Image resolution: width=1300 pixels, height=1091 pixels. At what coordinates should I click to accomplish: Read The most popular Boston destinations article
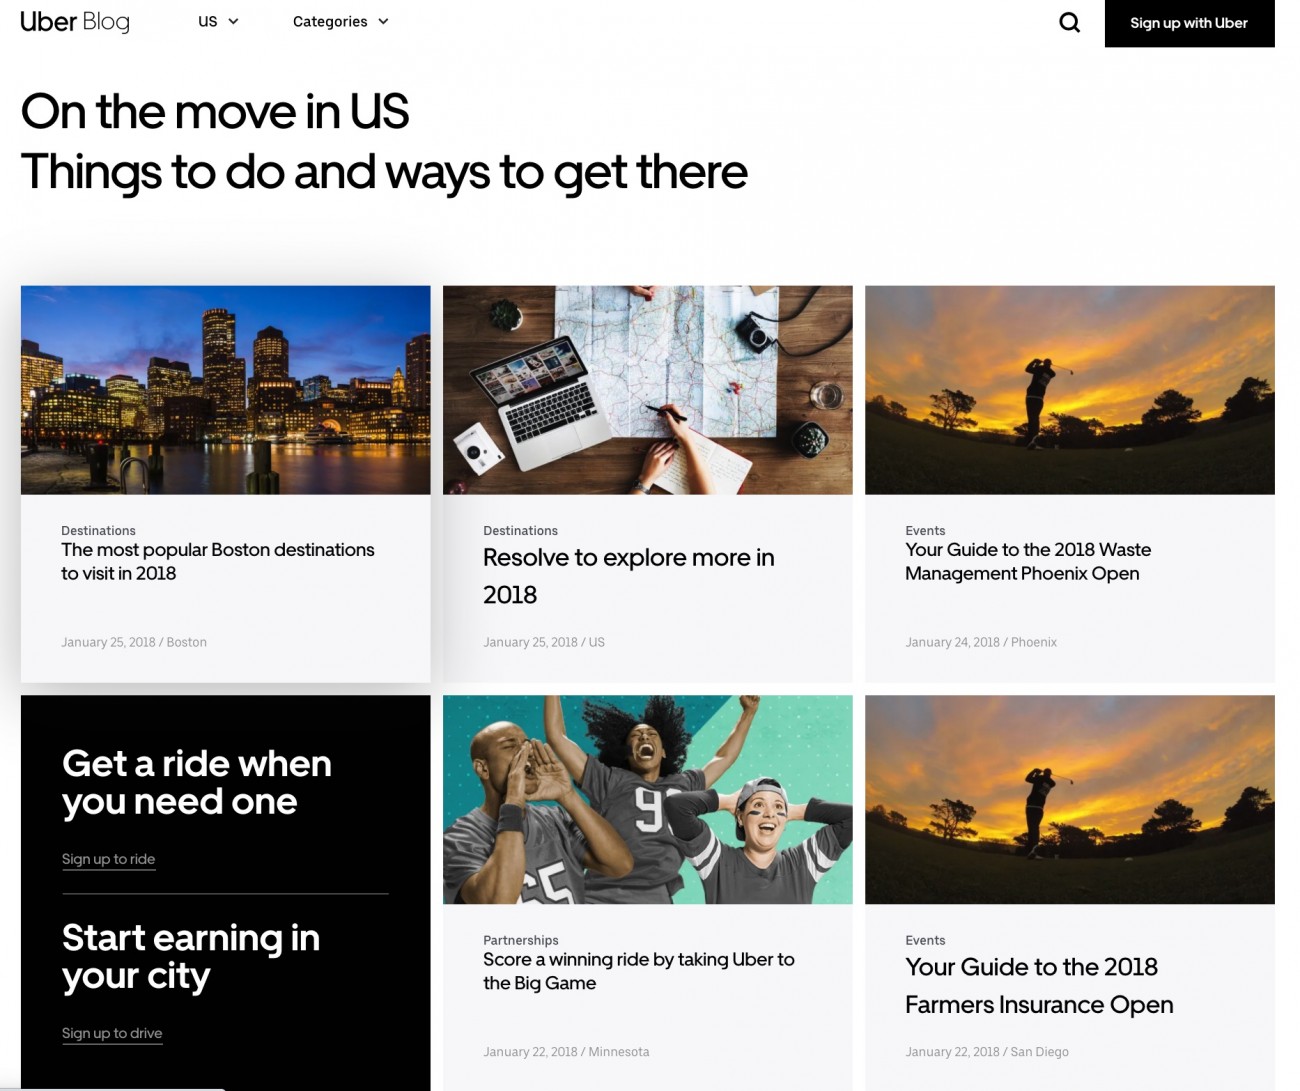[218, 562]
